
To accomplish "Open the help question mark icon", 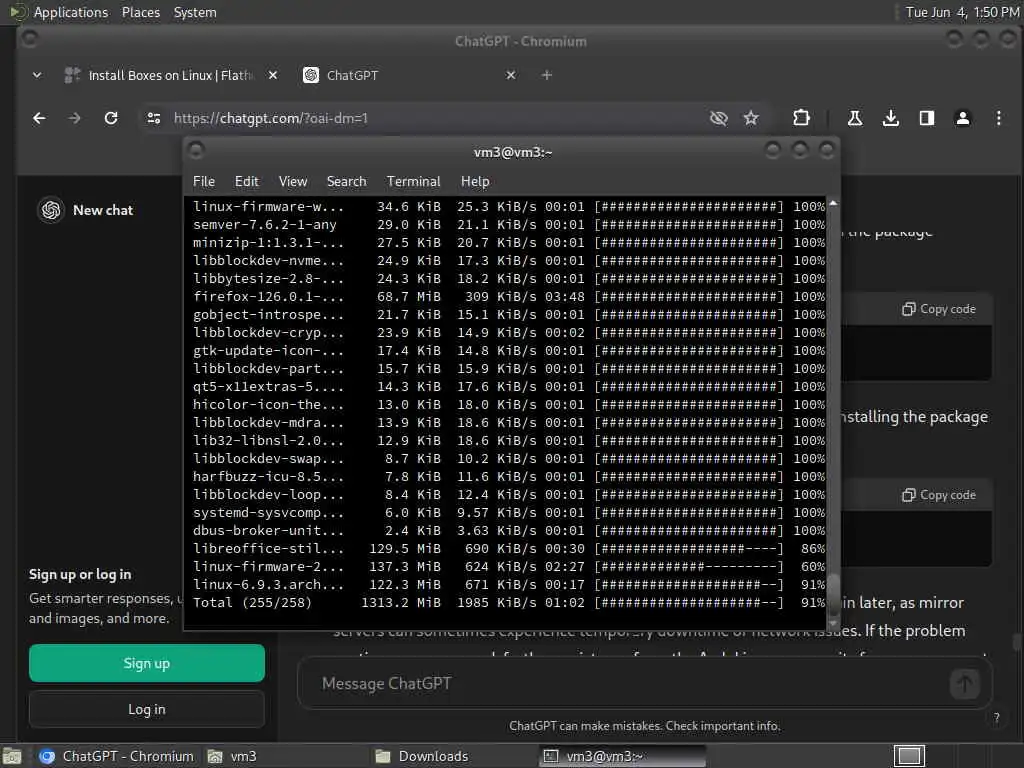I will point(997,718).
